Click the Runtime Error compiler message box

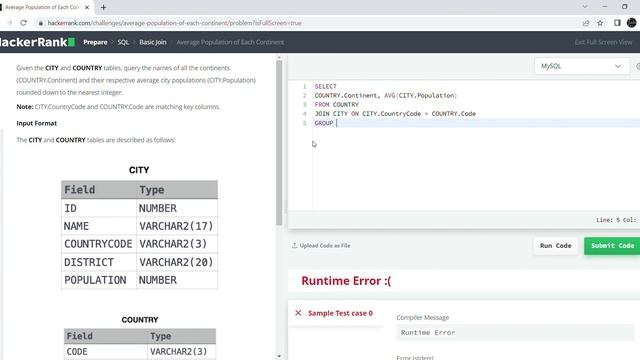pos(515,333)
